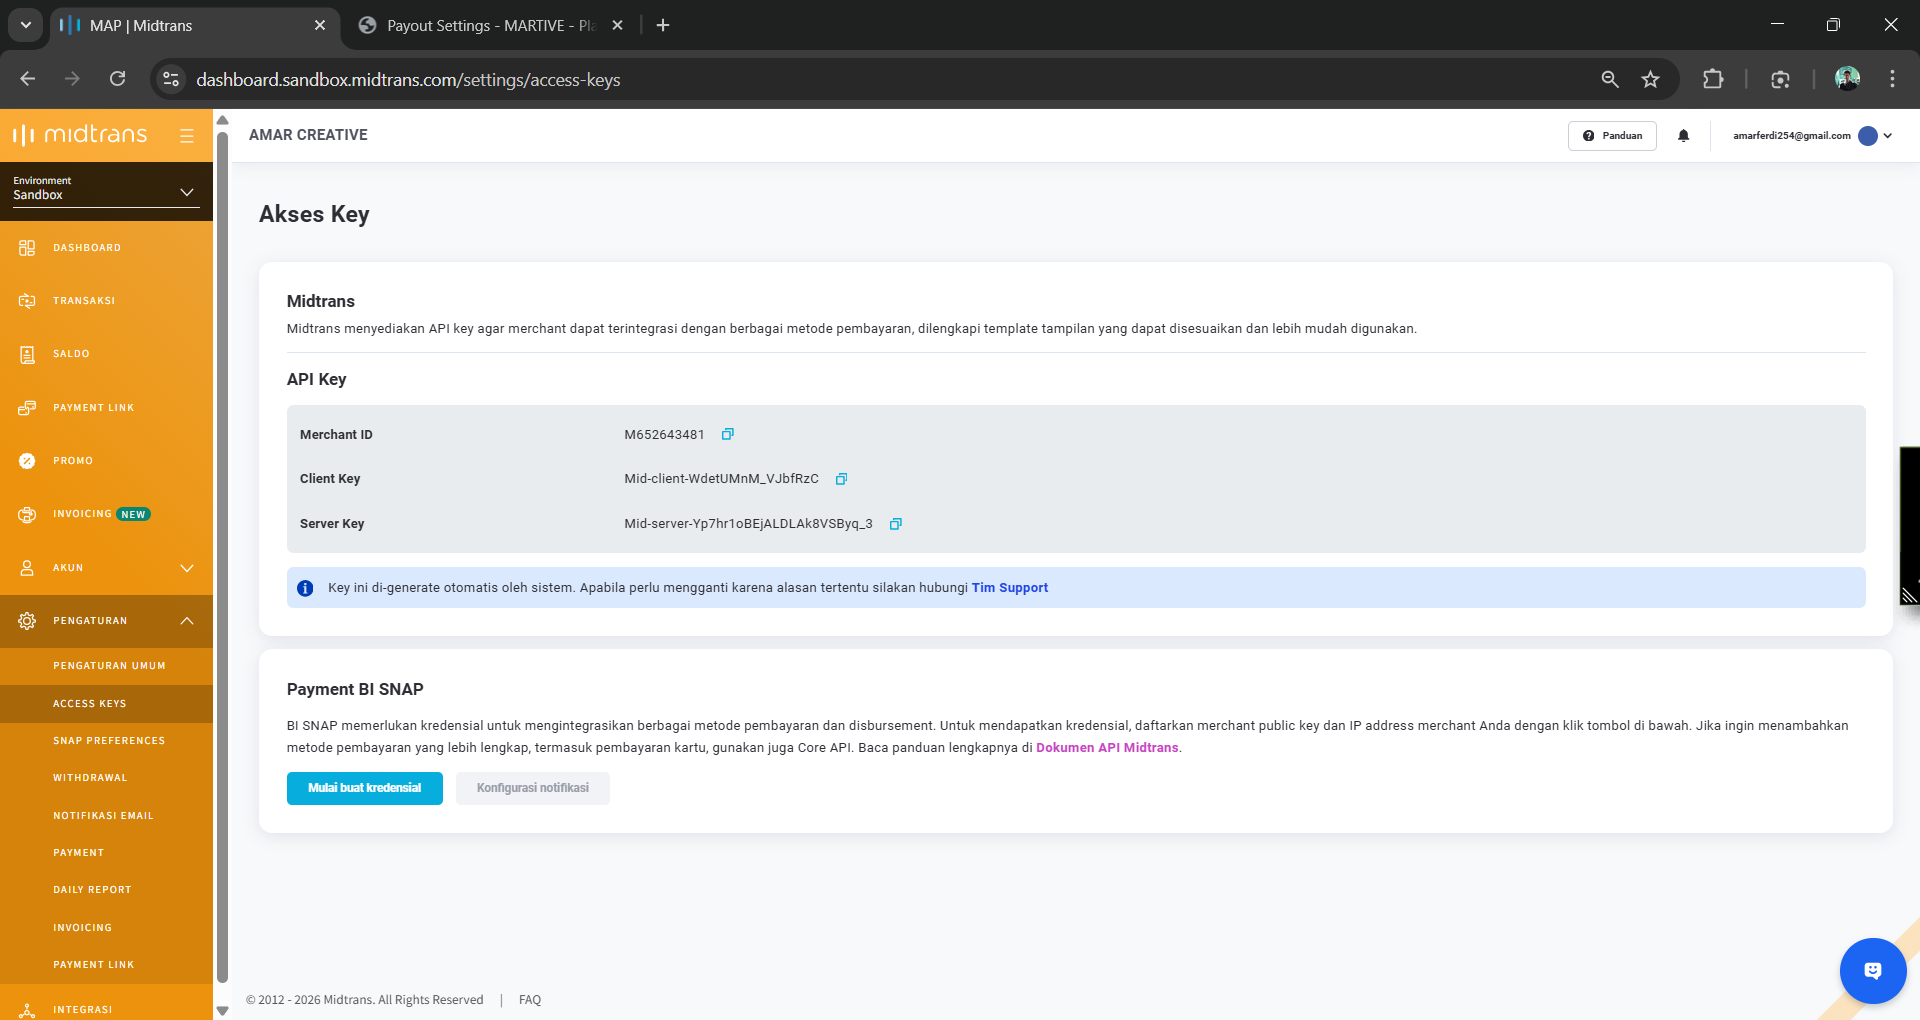Open Saldo menu item
This screenshot has width=1920, height=1020.
(71, 354)
